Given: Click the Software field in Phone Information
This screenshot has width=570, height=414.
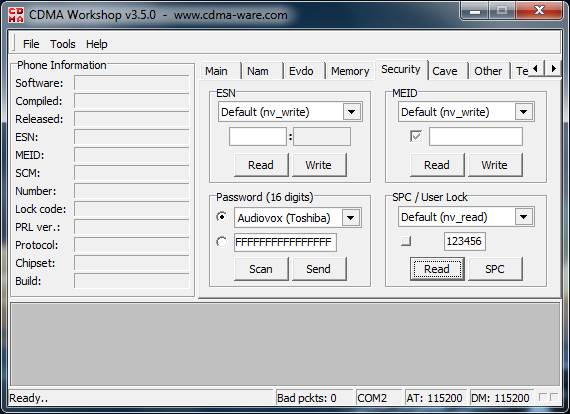Looking at the screenshot, I should [x=132, y=83].
